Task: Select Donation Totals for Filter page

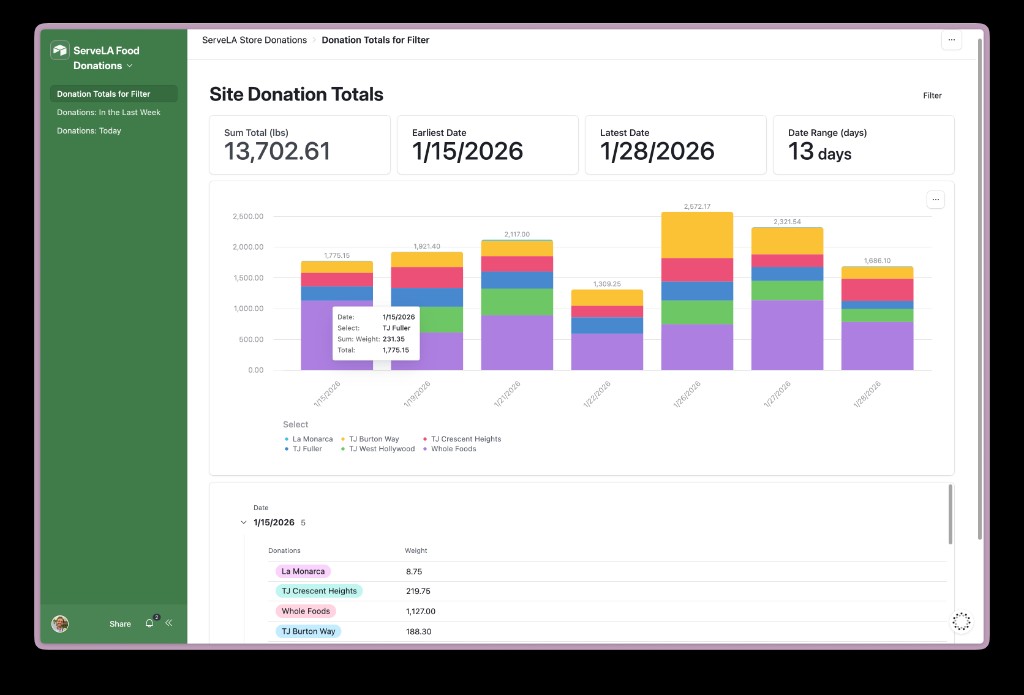Action: 114,93
